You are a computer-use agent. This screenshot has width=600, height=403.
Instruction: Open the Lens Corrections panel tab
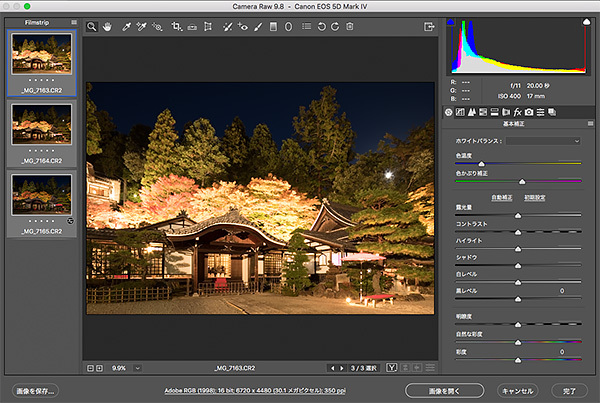(x=506, y=112)
